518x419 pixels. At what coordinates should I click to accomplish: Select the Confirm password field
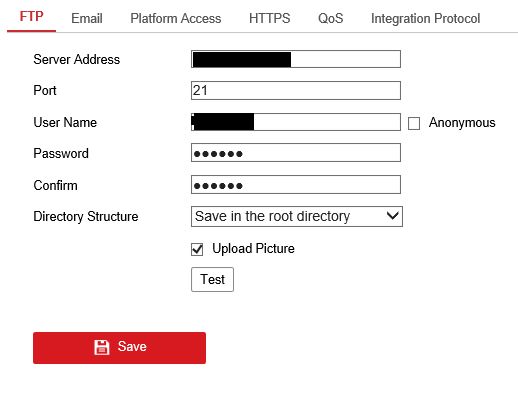[296, 185]
